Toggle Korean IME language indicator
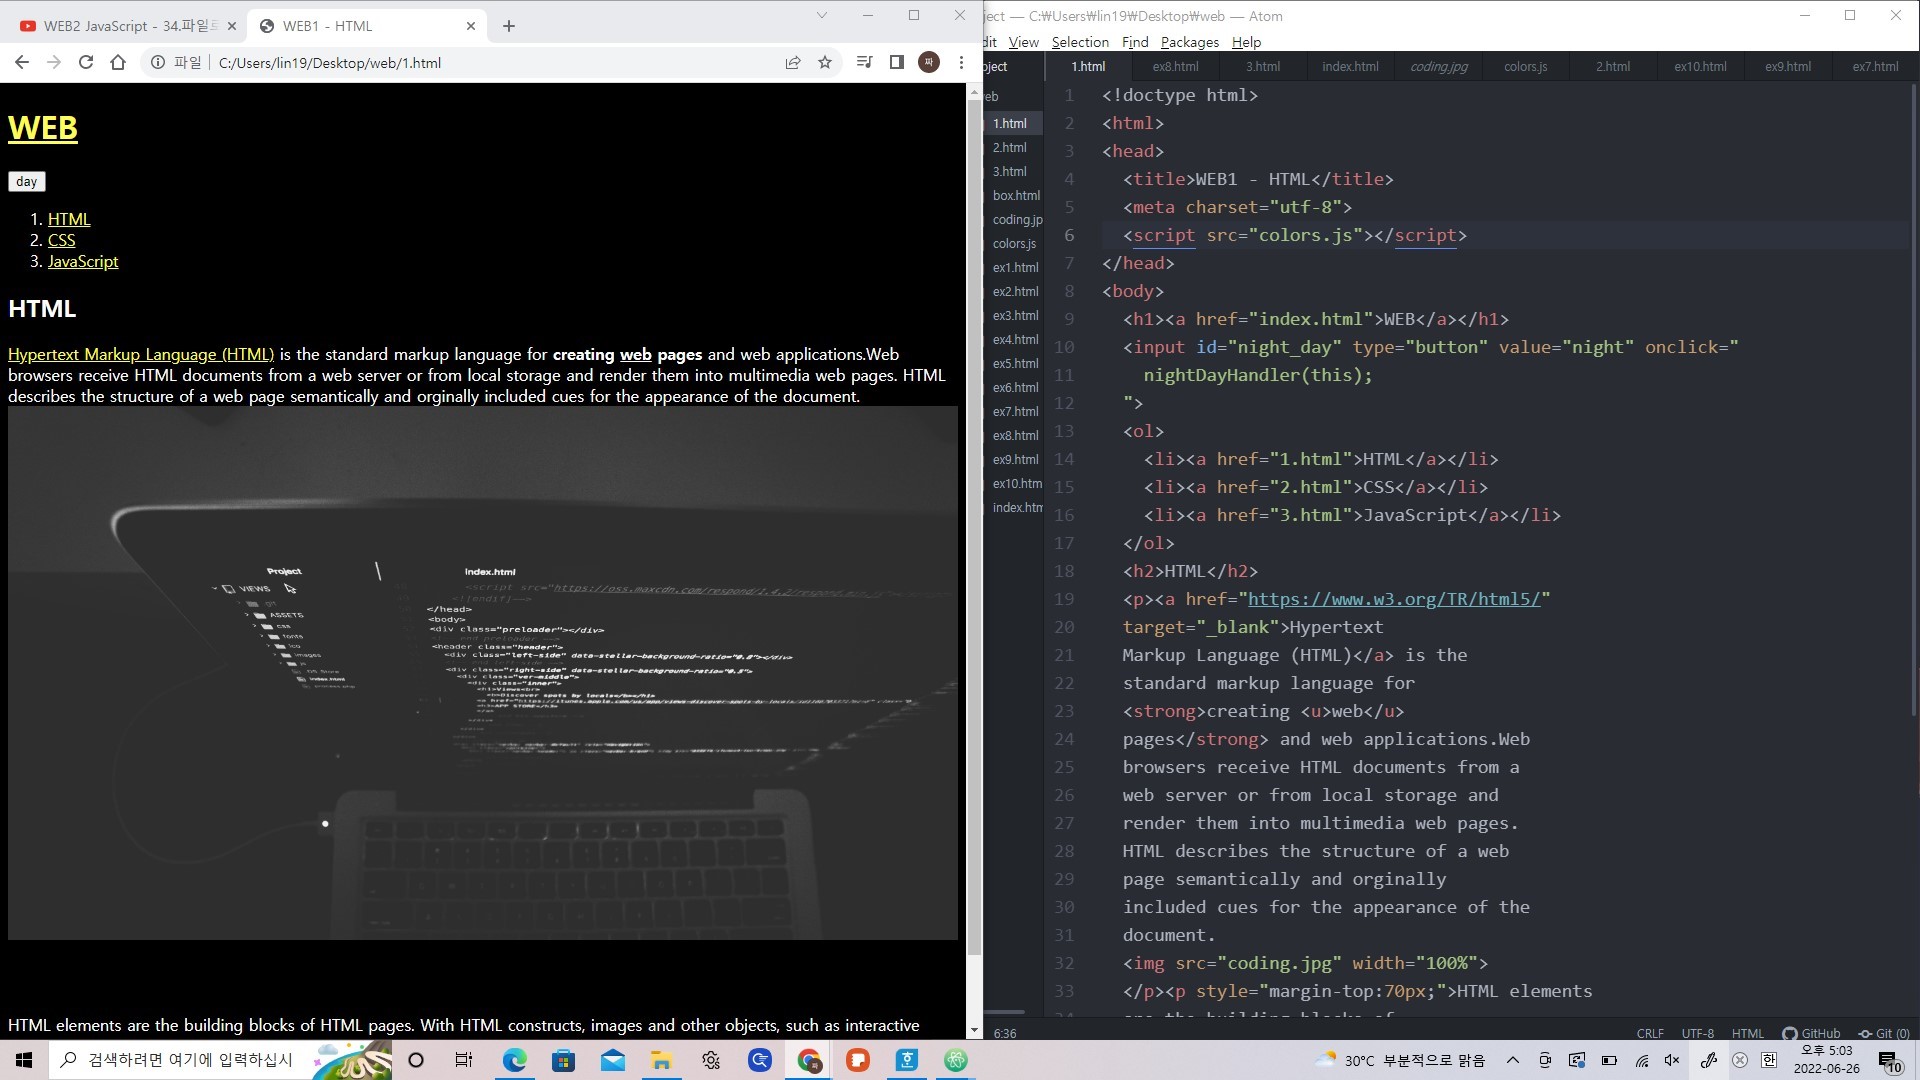Image resolution: width=1920 pixels, height=1080 pixels. point(1769,1060)
